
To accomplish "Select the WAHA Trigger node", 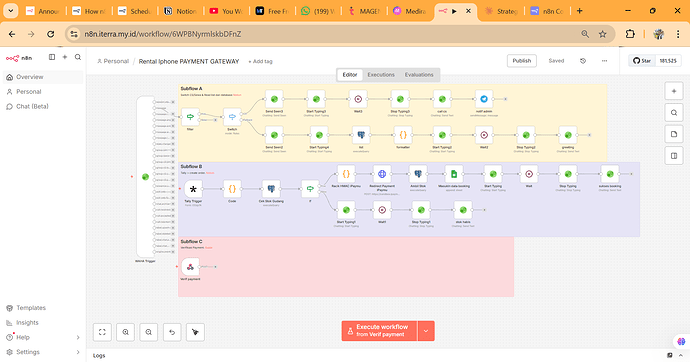I will coord(145,177).
